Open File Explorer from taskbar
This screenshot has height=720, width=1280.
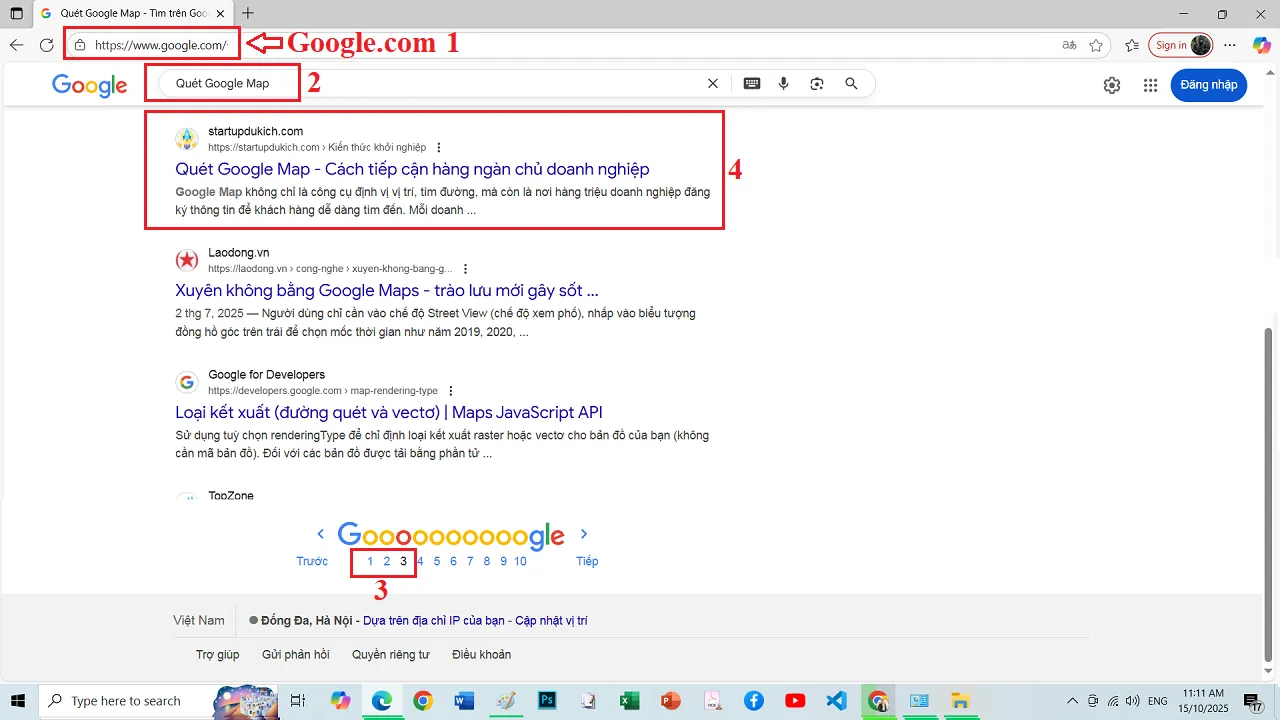[x=960, y=701]
